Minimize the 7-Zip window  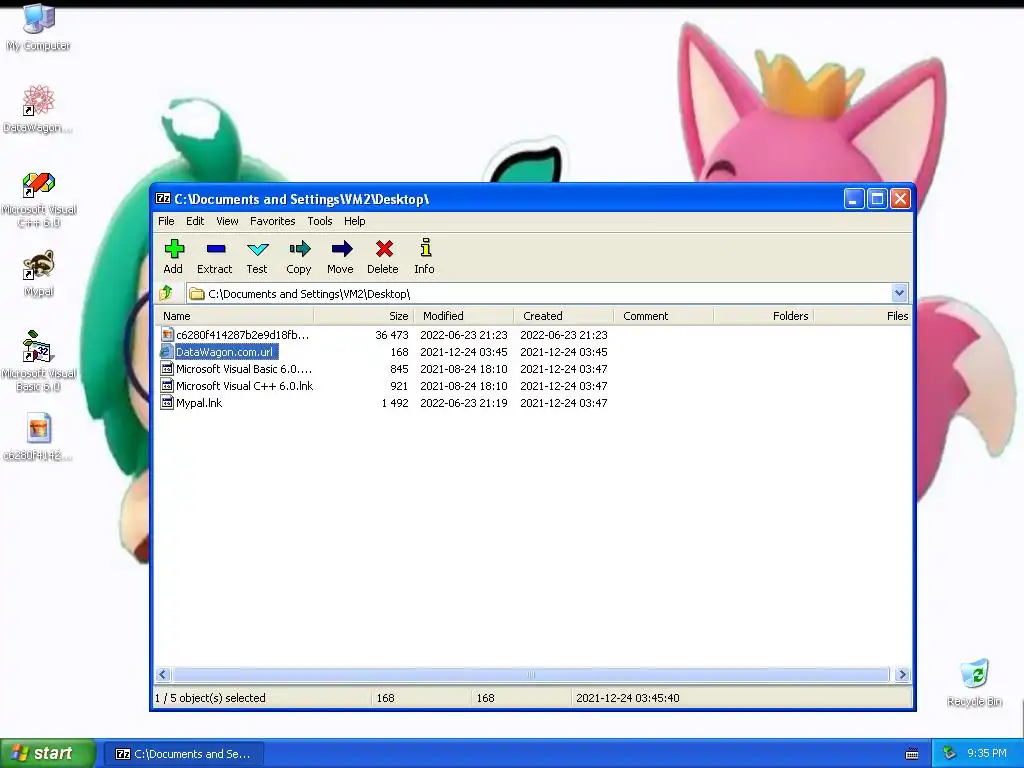(x=854, y=198)
